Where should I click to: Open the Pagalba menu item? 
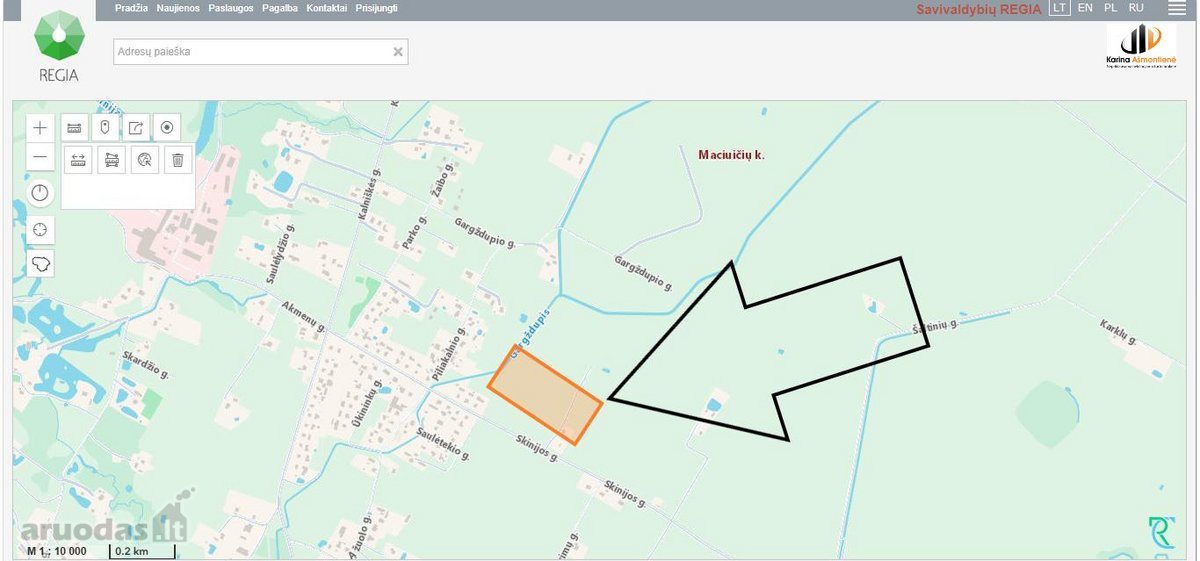click(x=280, y=8)
